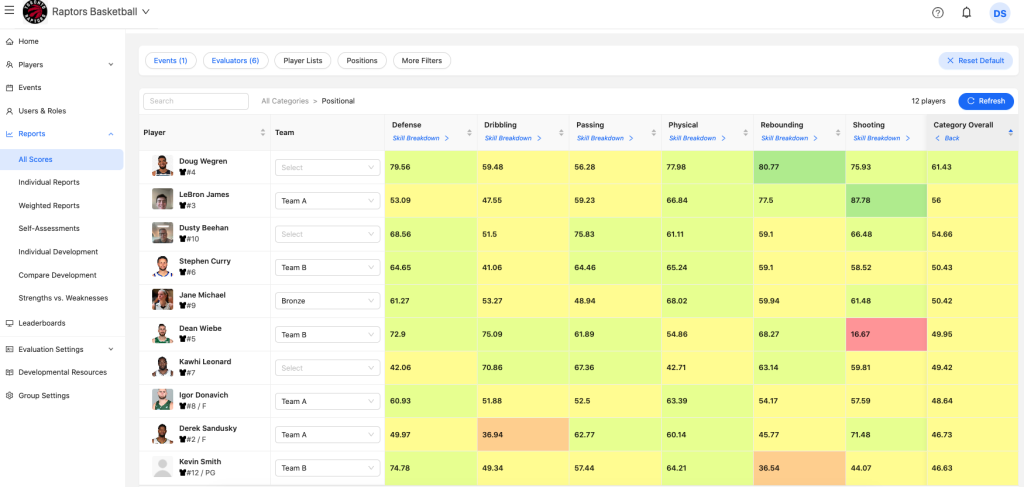Screen dimensions: 1024x487
Task: Open Weighted Reports menu item
Action: click(49, 205)
